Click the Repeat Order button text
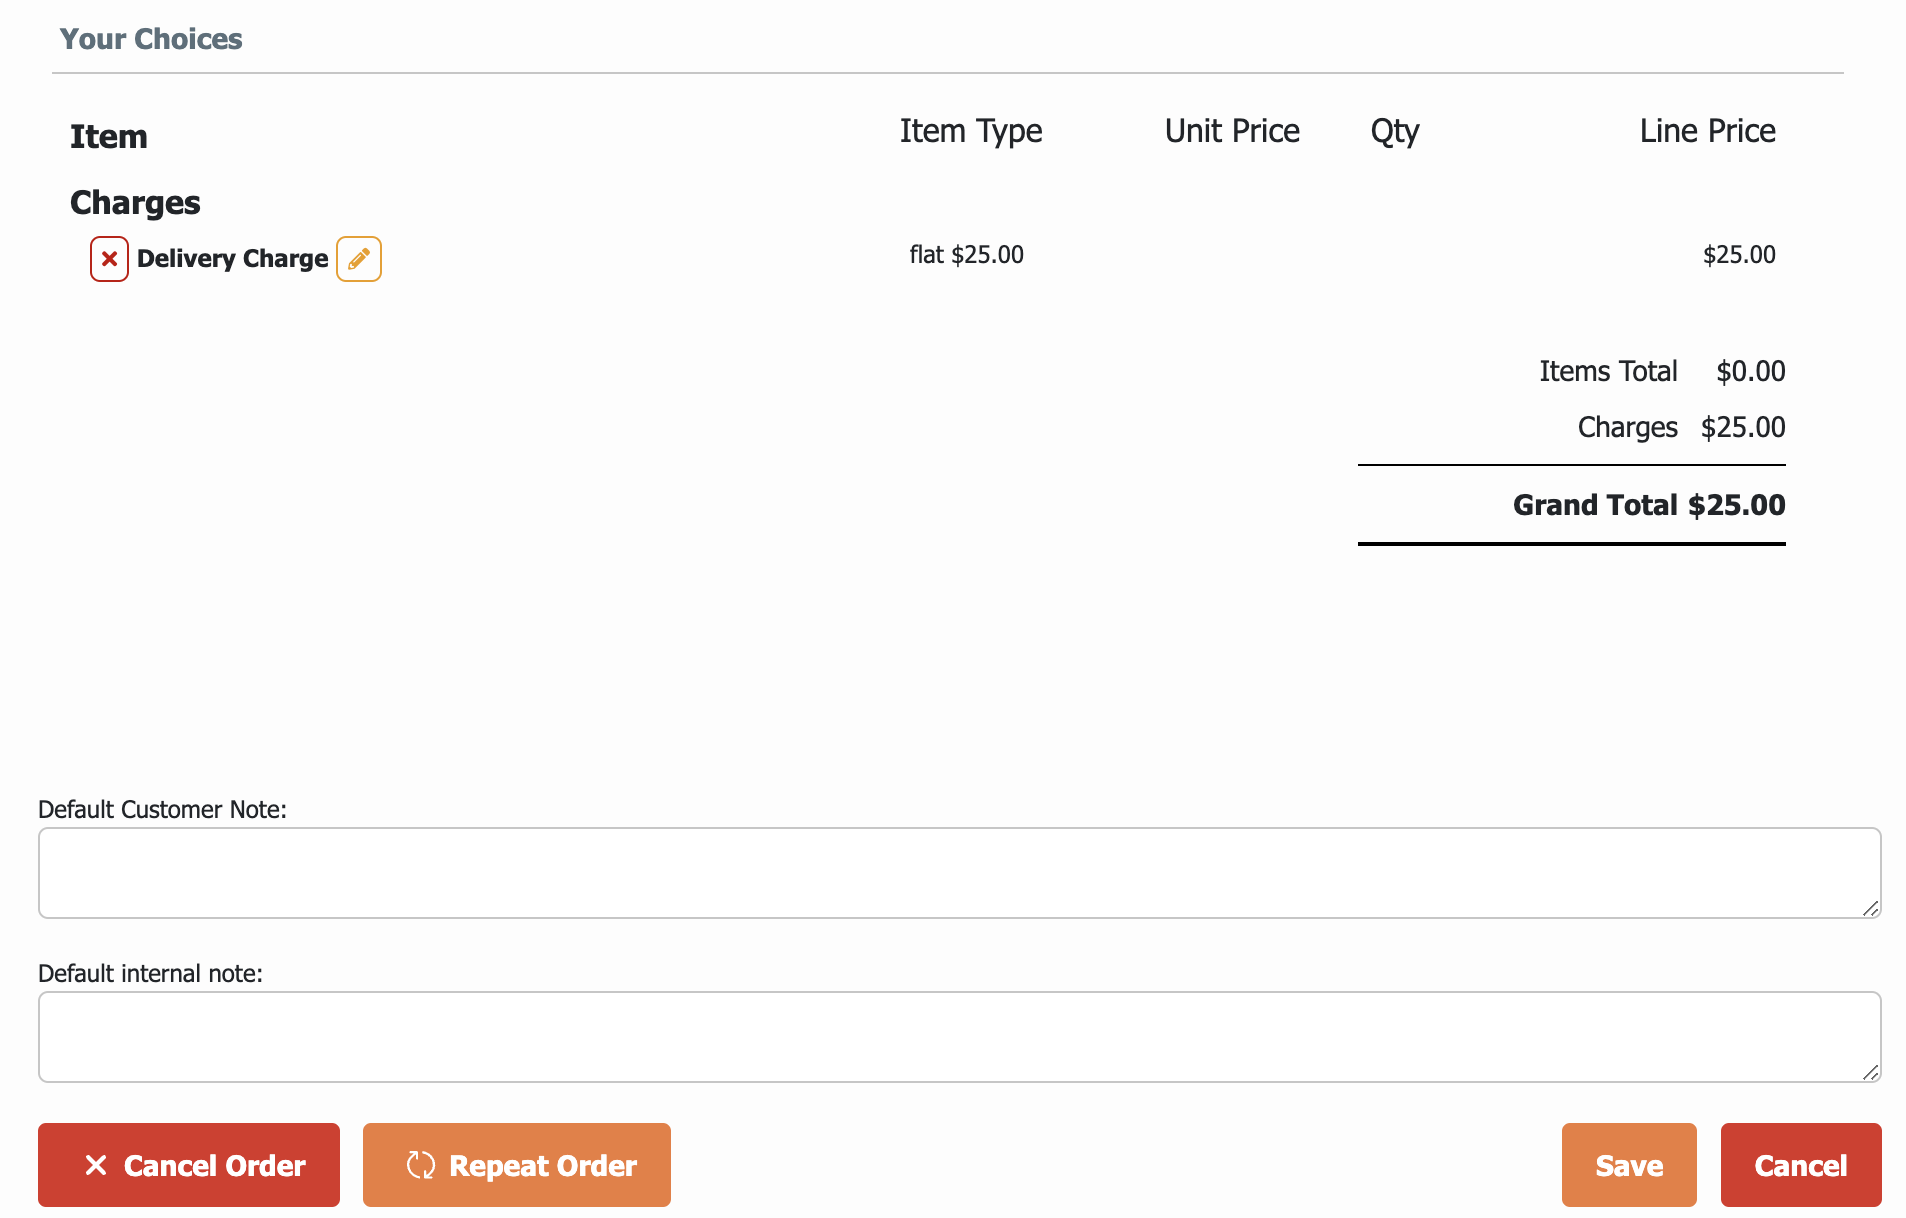 (x=543, y=1166)
